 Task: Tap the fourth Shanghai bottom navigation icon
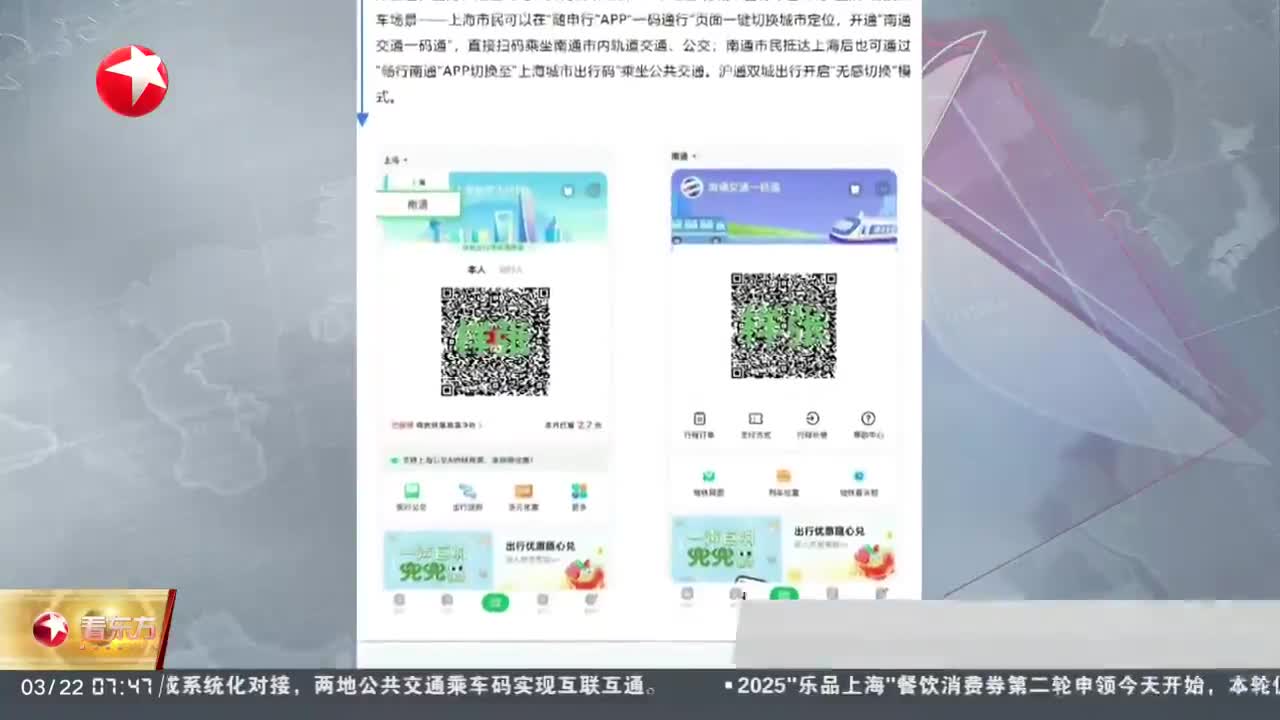[x=542, y=601]
